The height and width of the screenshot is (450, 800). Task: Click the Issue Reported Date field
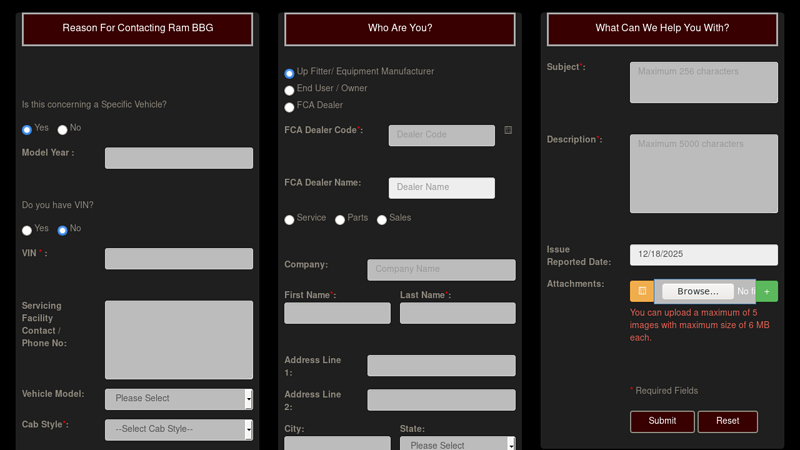click(704, 255)
